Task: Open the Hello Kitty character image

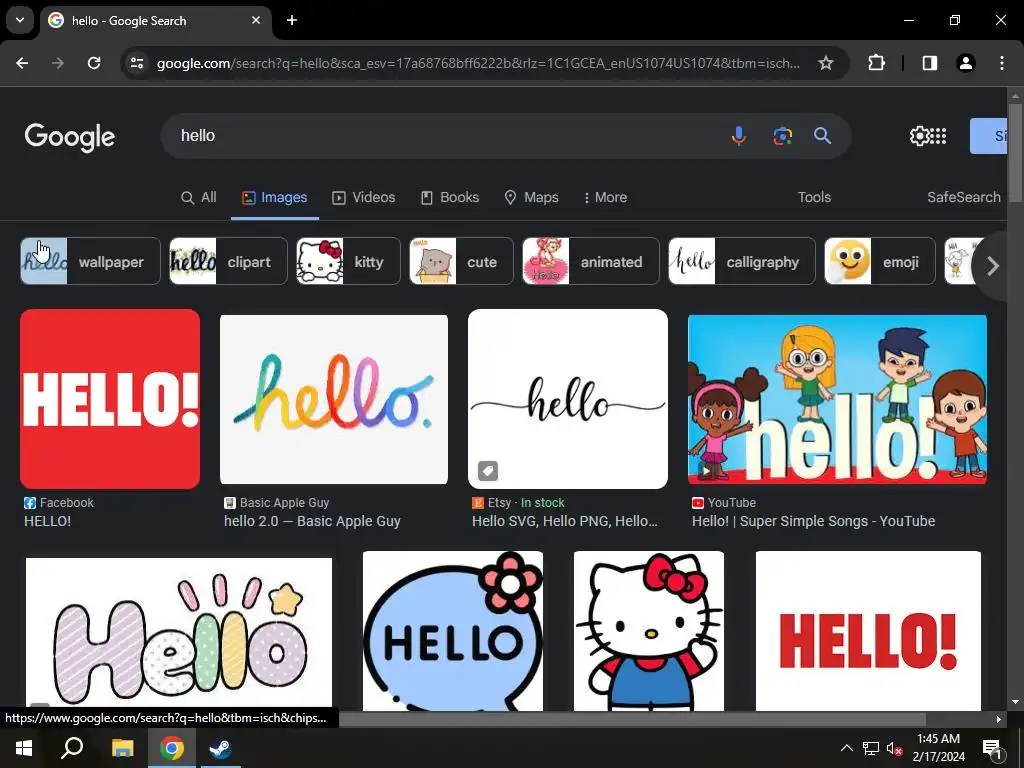Action: [648, 631]
